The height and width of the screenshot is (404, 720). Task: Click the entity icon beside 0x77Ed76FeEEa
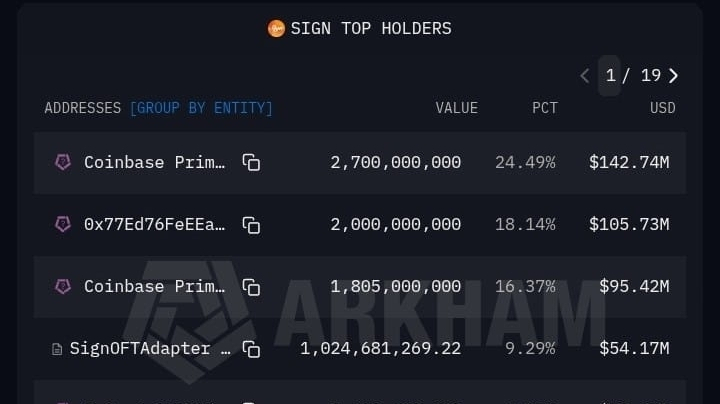(x=63, y=224)
